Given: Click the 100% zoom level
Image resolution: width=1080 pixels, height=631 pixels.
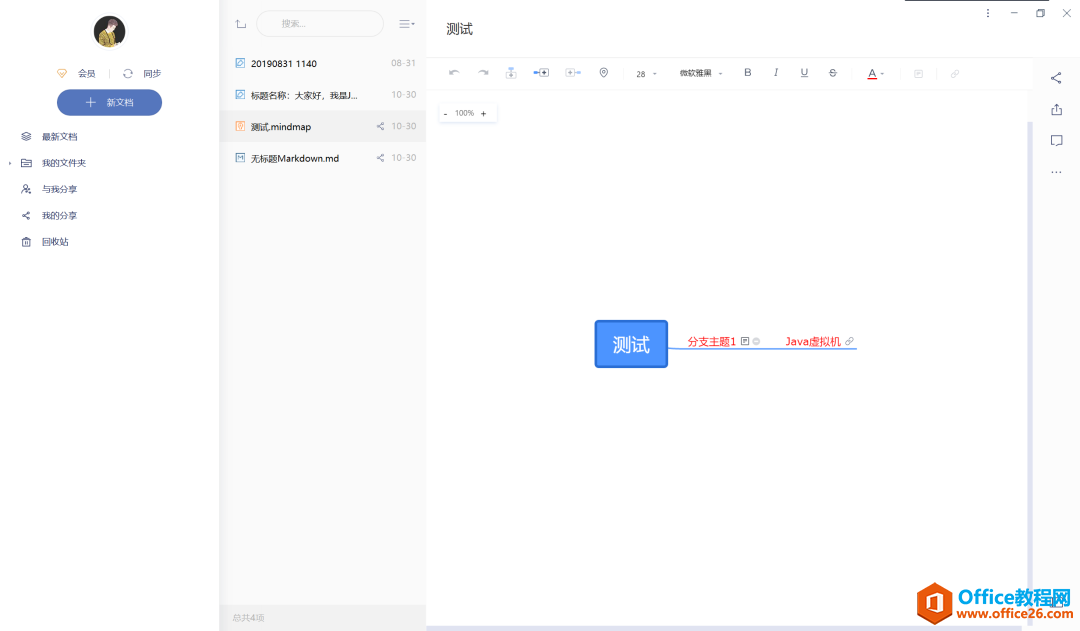Looking at the screenshot, I should (x=464, y=113).
